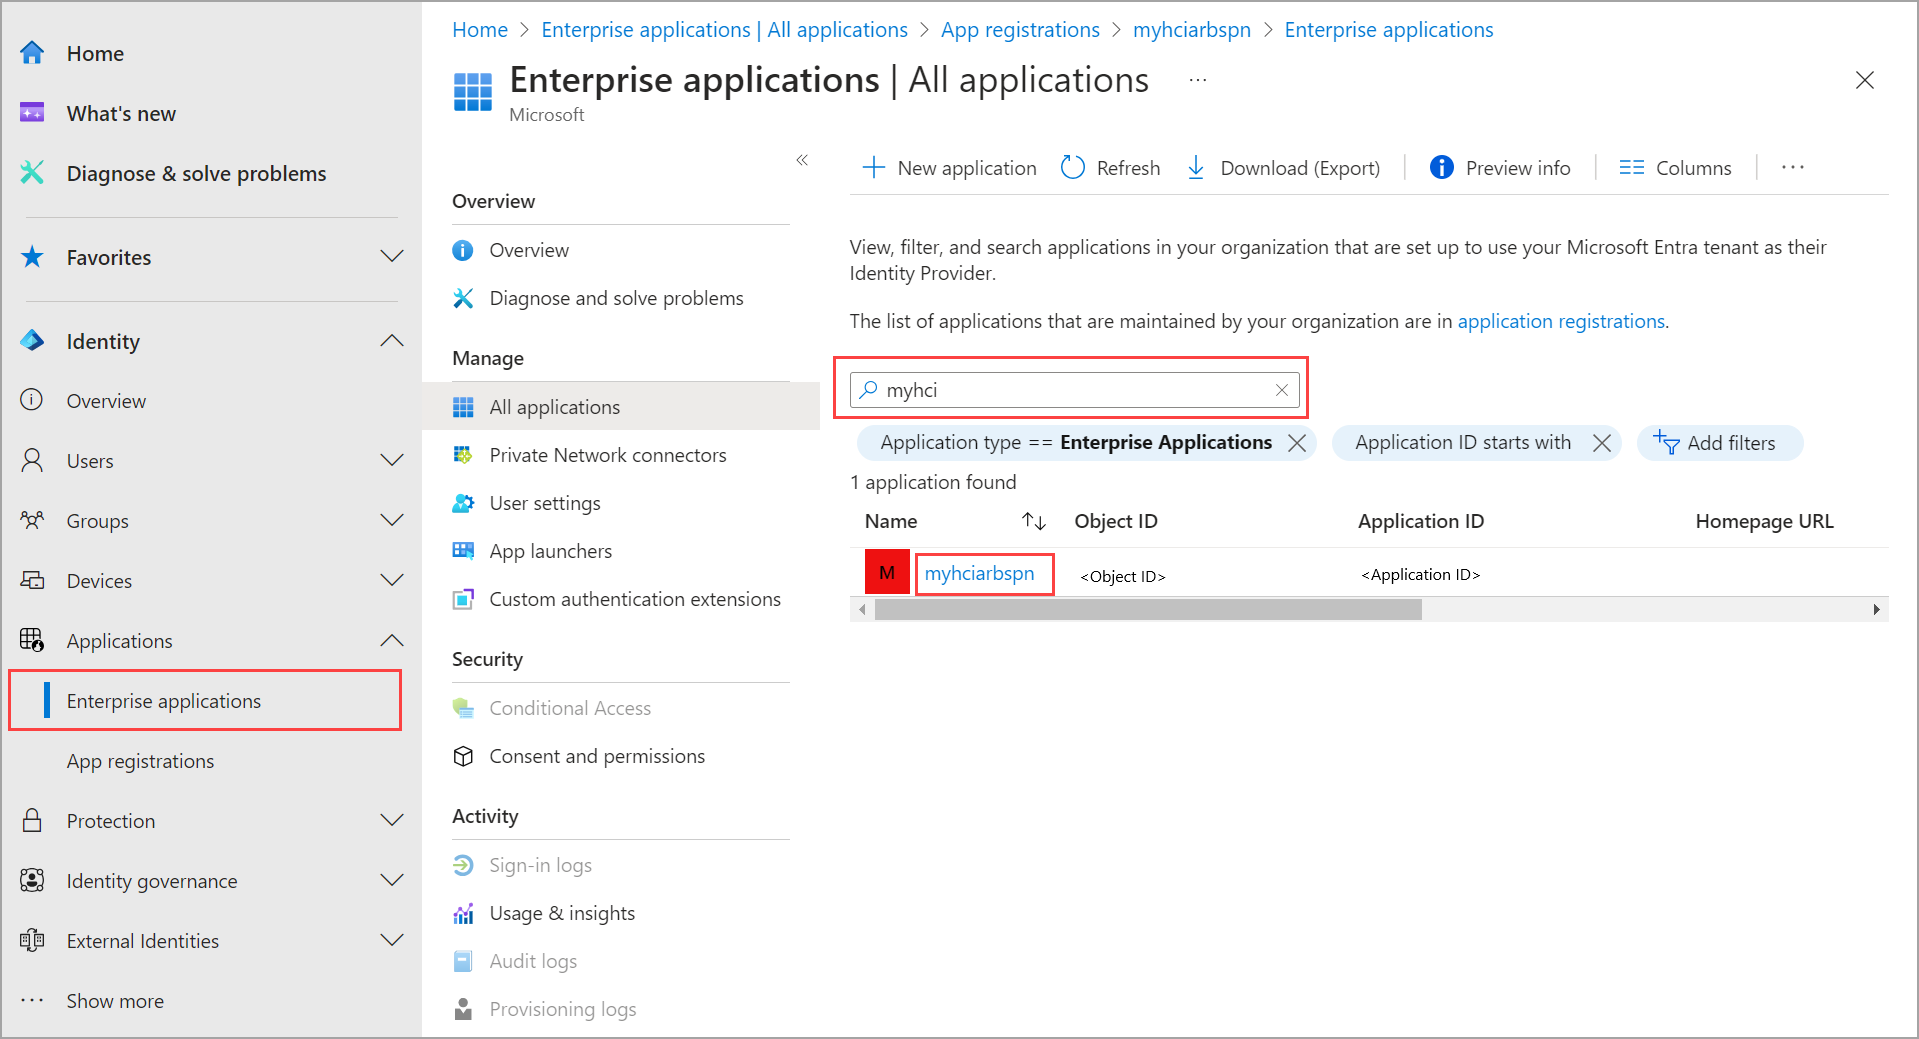Open the Columns chooser icon
The height and width of the screenshot is (1039, 1919).
tap(1631, 168)
